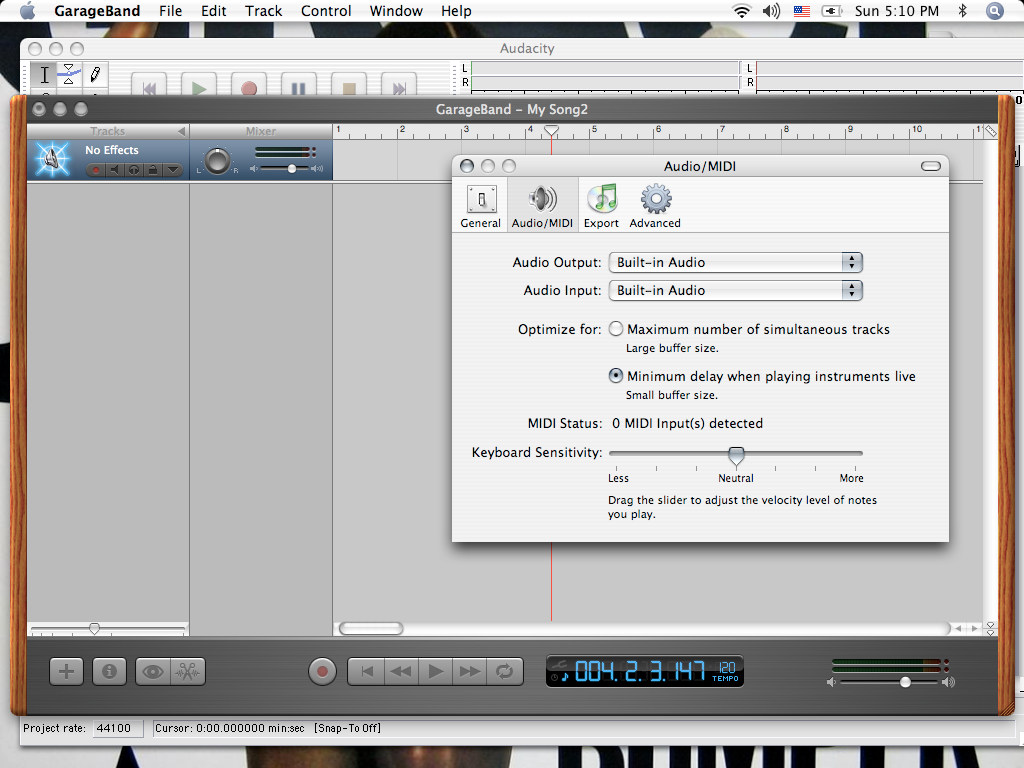Switch time display to musical note mode
This screenshot has height=768, width=1024.
pos(565,677)
